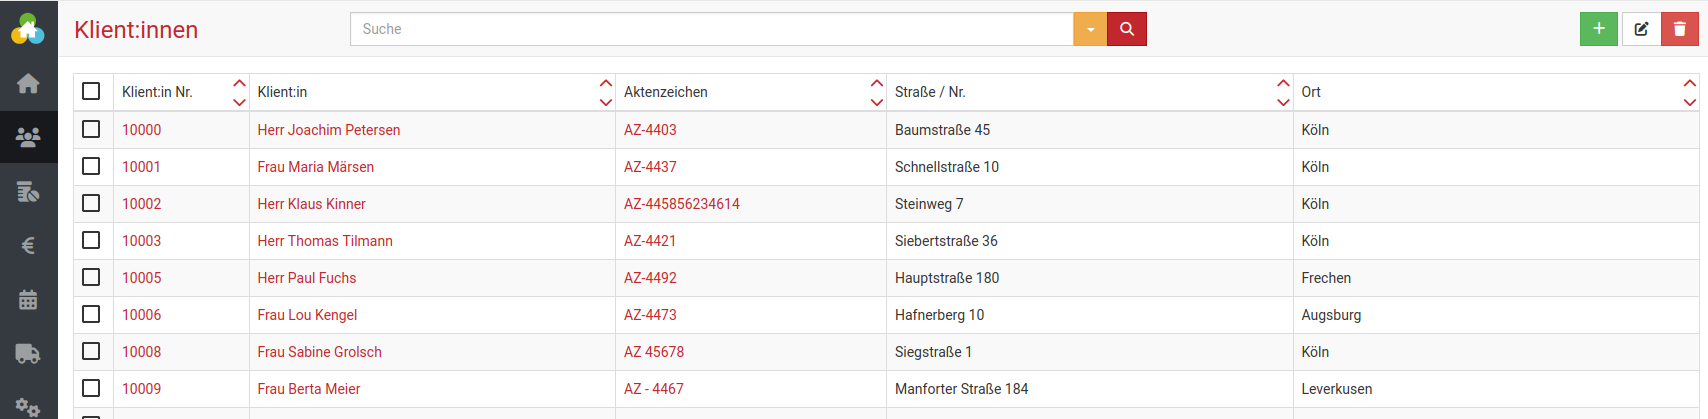Image resolution: width=1708 pixels, height=419 pixels.
Task: Sort the Ort column using its arrows
Action: tap(1689, 92)
